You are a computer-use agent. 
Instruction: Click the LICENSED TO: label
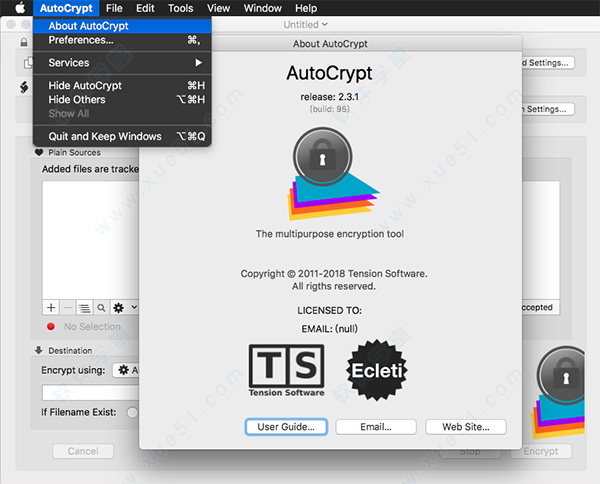[329, 310]
